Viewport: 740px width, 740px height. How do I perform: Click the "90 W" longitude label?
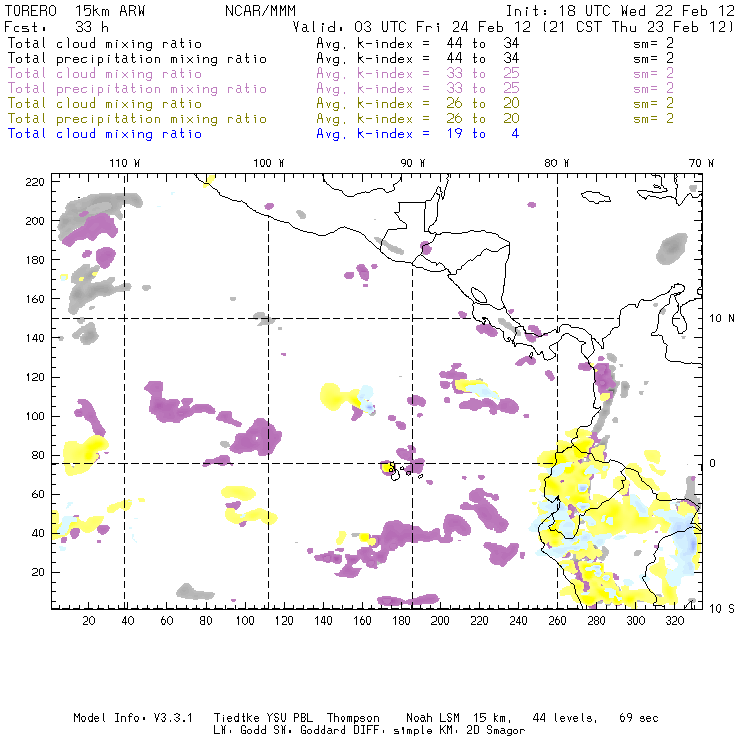point(413,163)
